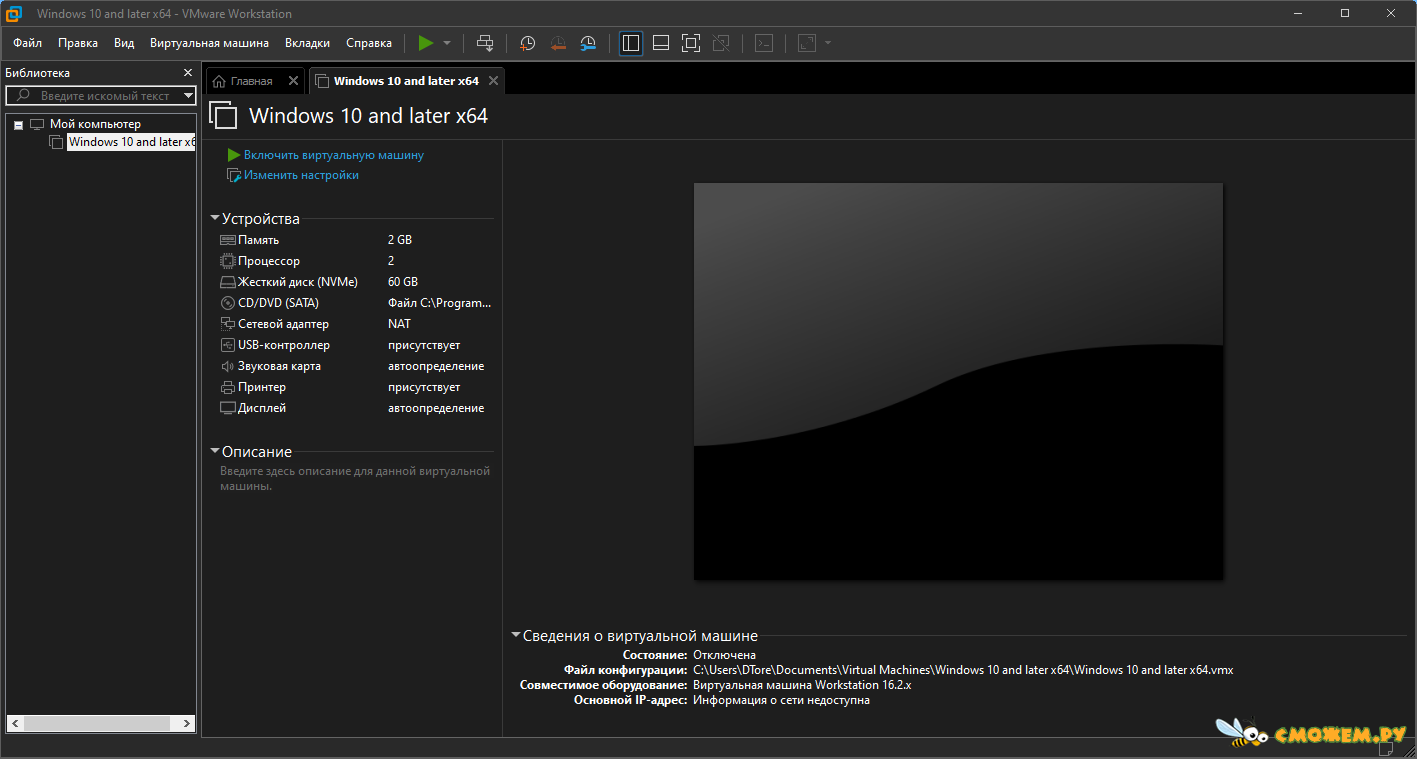Image resolution: width=1417 pixels, height=759 pixels.
Task: Switch to the Главная tab
Action: pos(251,81)
